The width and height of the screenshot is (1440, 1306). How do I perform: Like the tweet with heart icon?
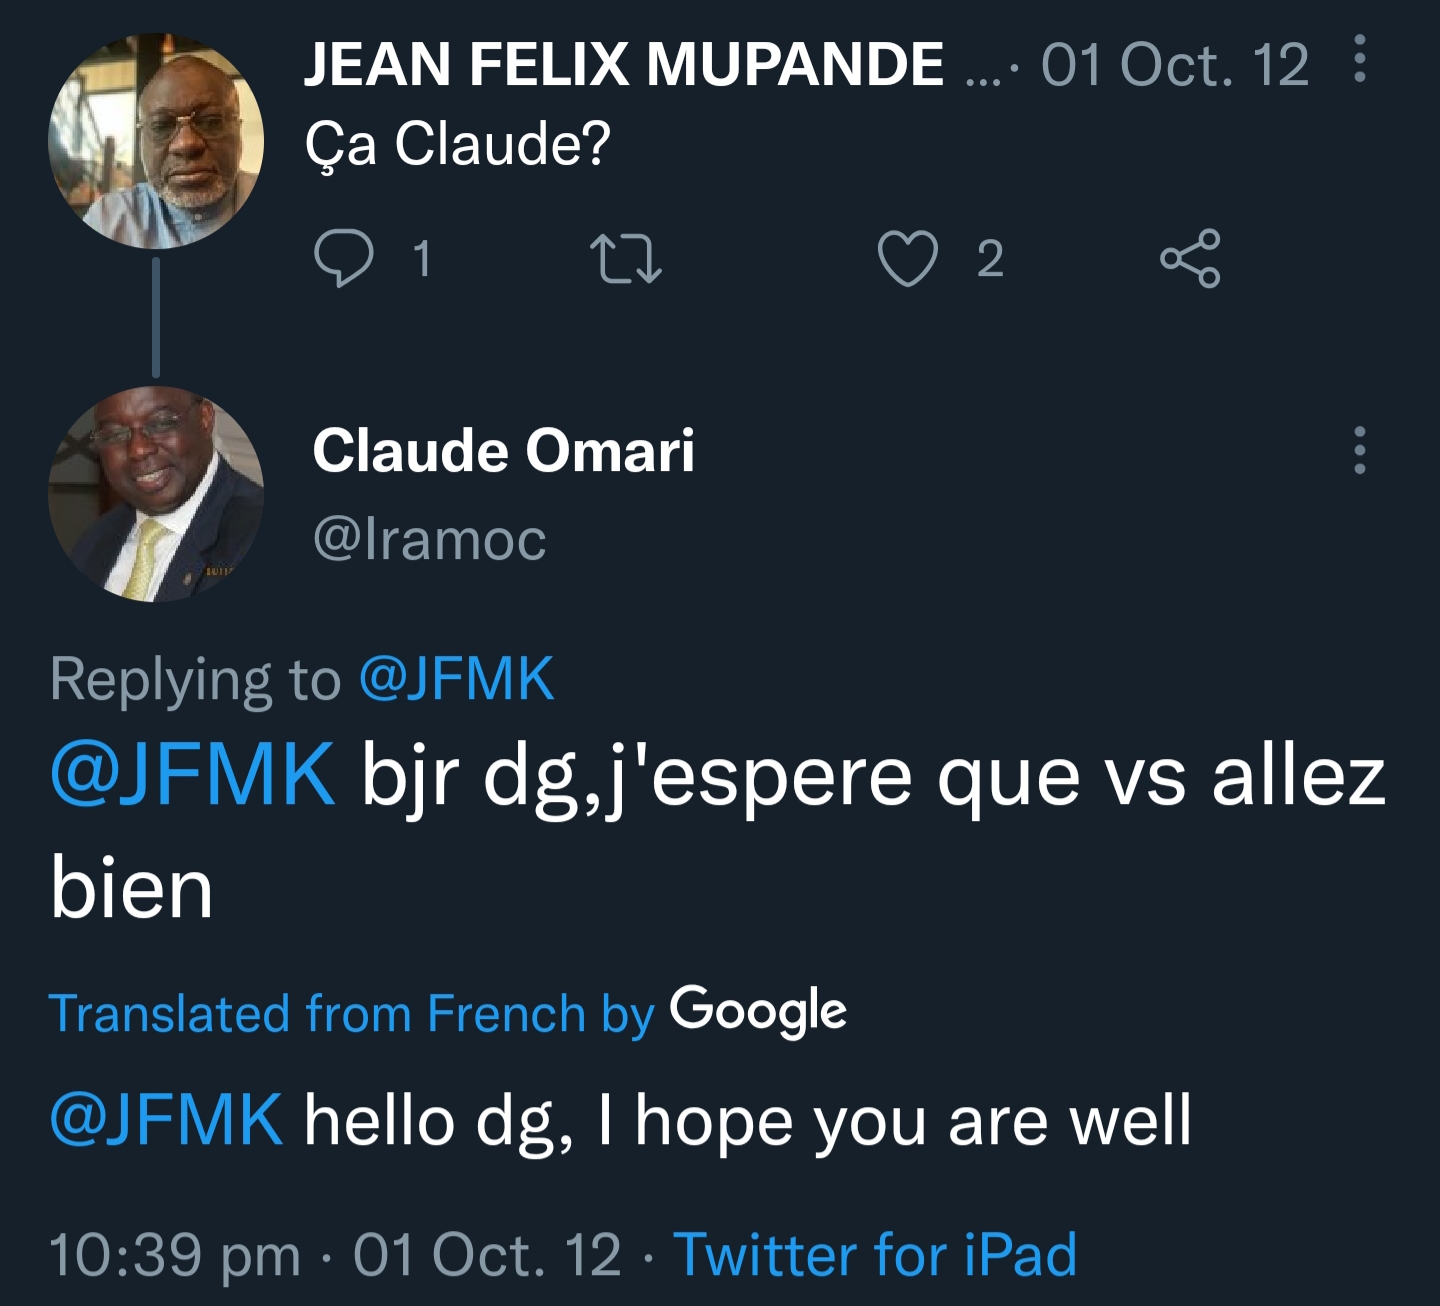tap(907, 258)
